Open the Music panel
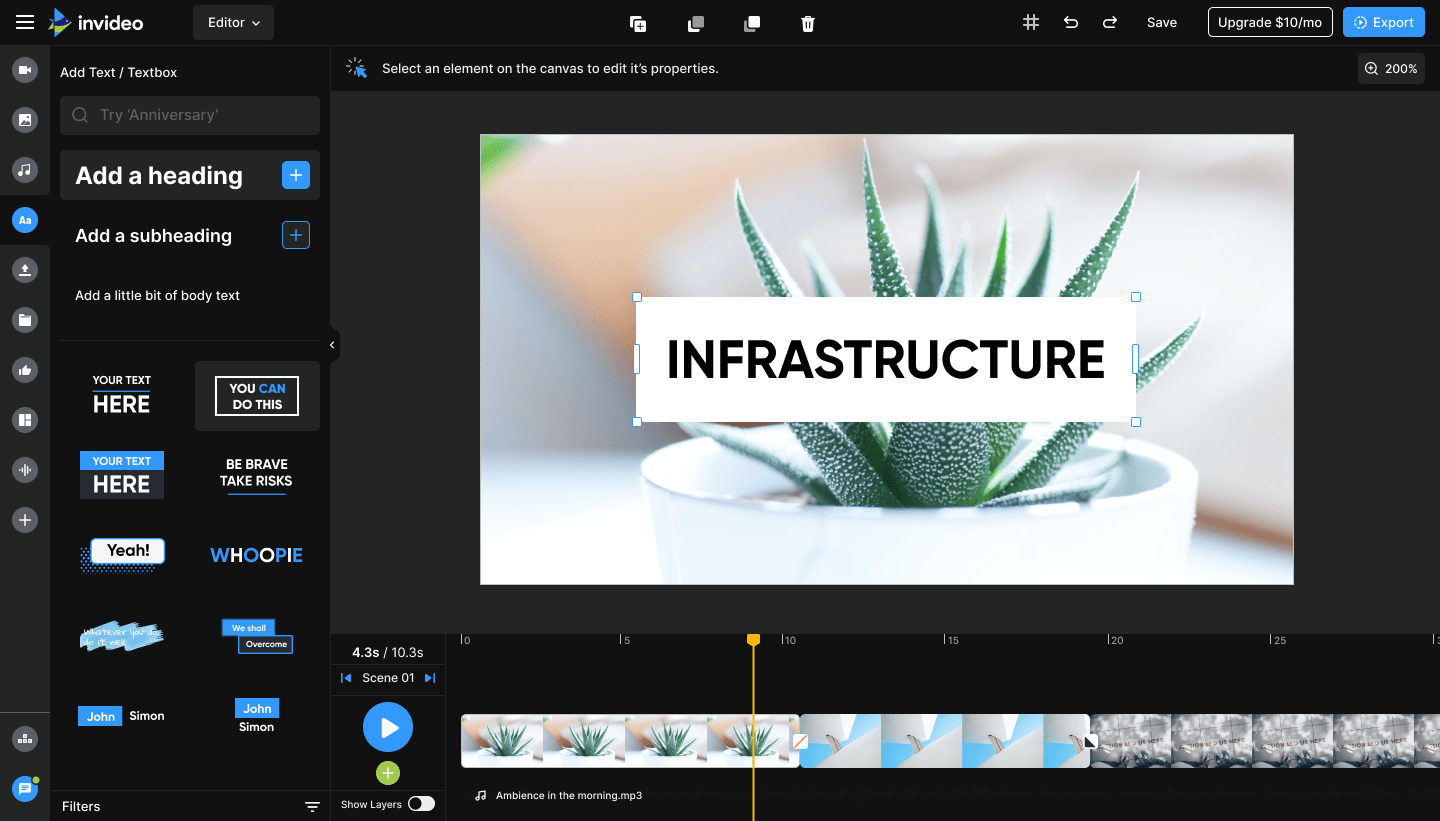 pyautogui.click(x=25, y=170)
